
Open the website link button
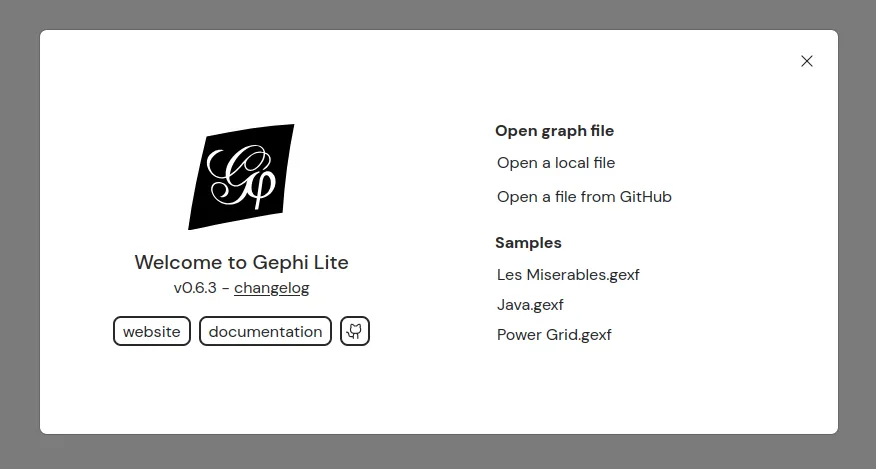coord(152,332)
